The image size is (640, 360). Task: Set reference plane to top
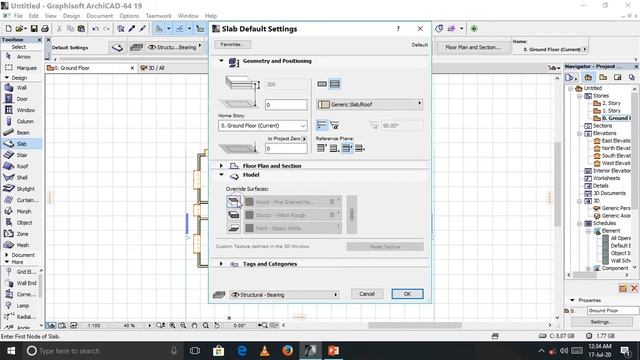(x=321, y=148)
